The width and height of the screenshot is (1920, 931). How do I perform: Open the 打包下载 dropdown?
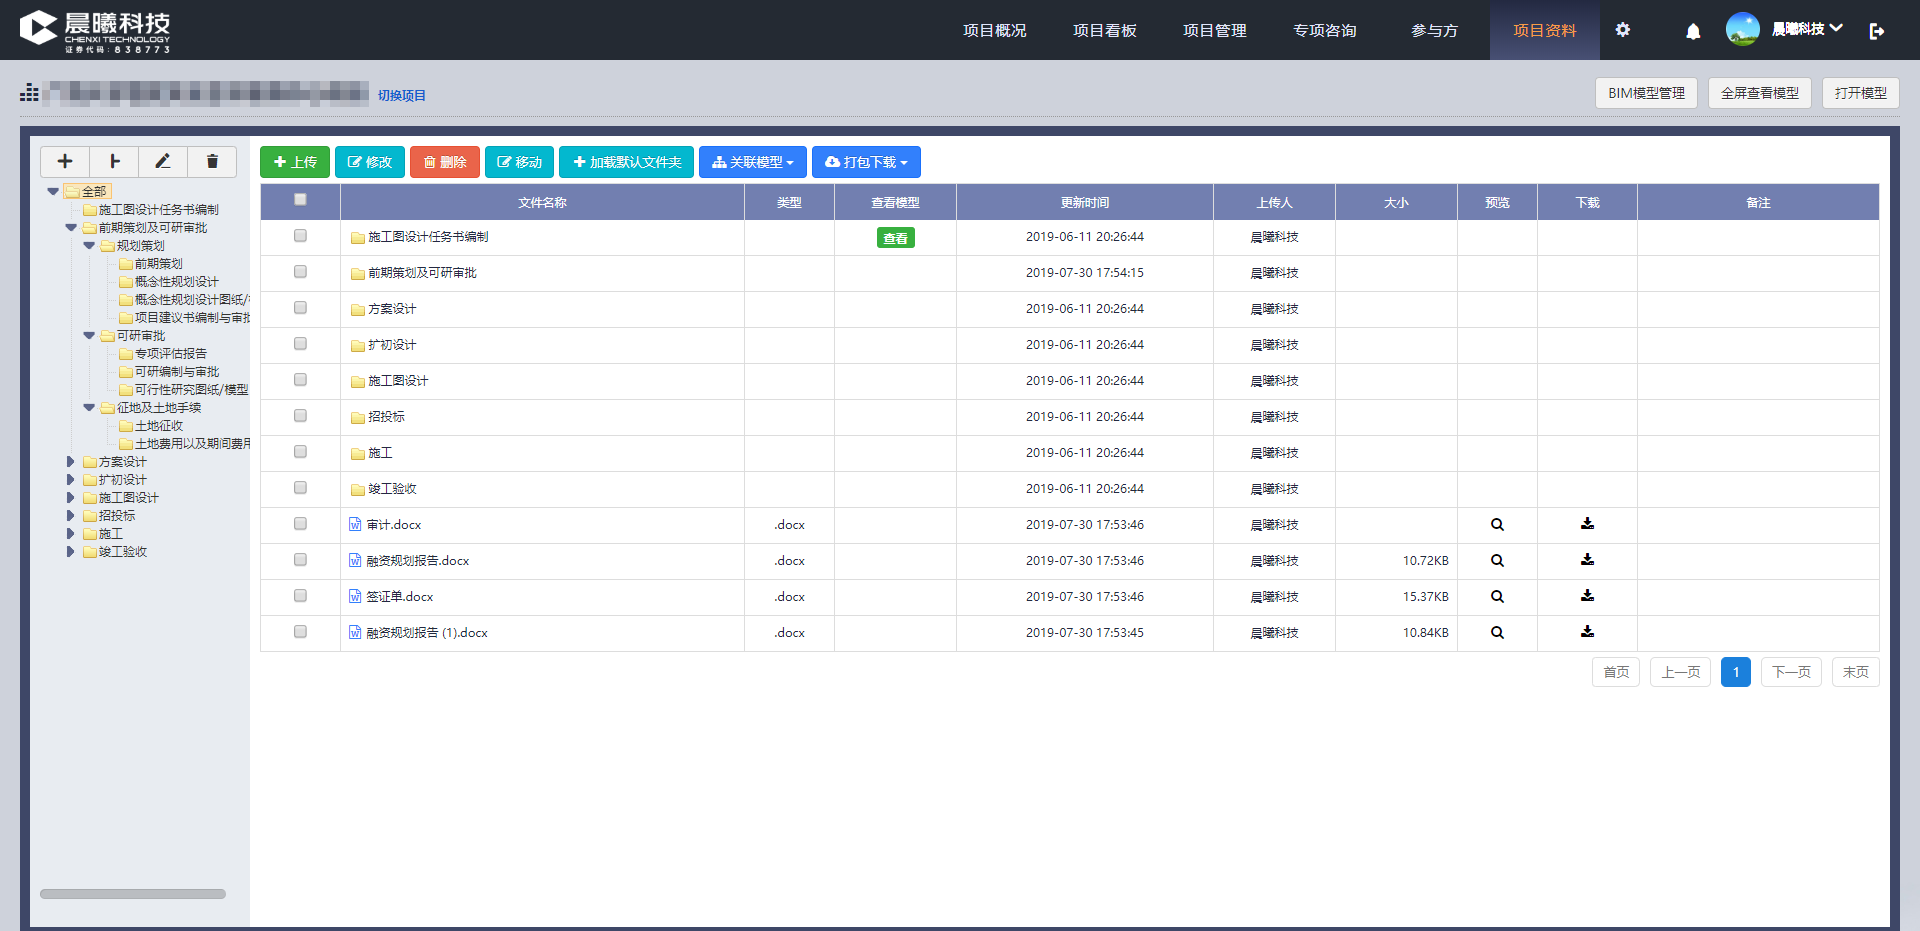866,162
